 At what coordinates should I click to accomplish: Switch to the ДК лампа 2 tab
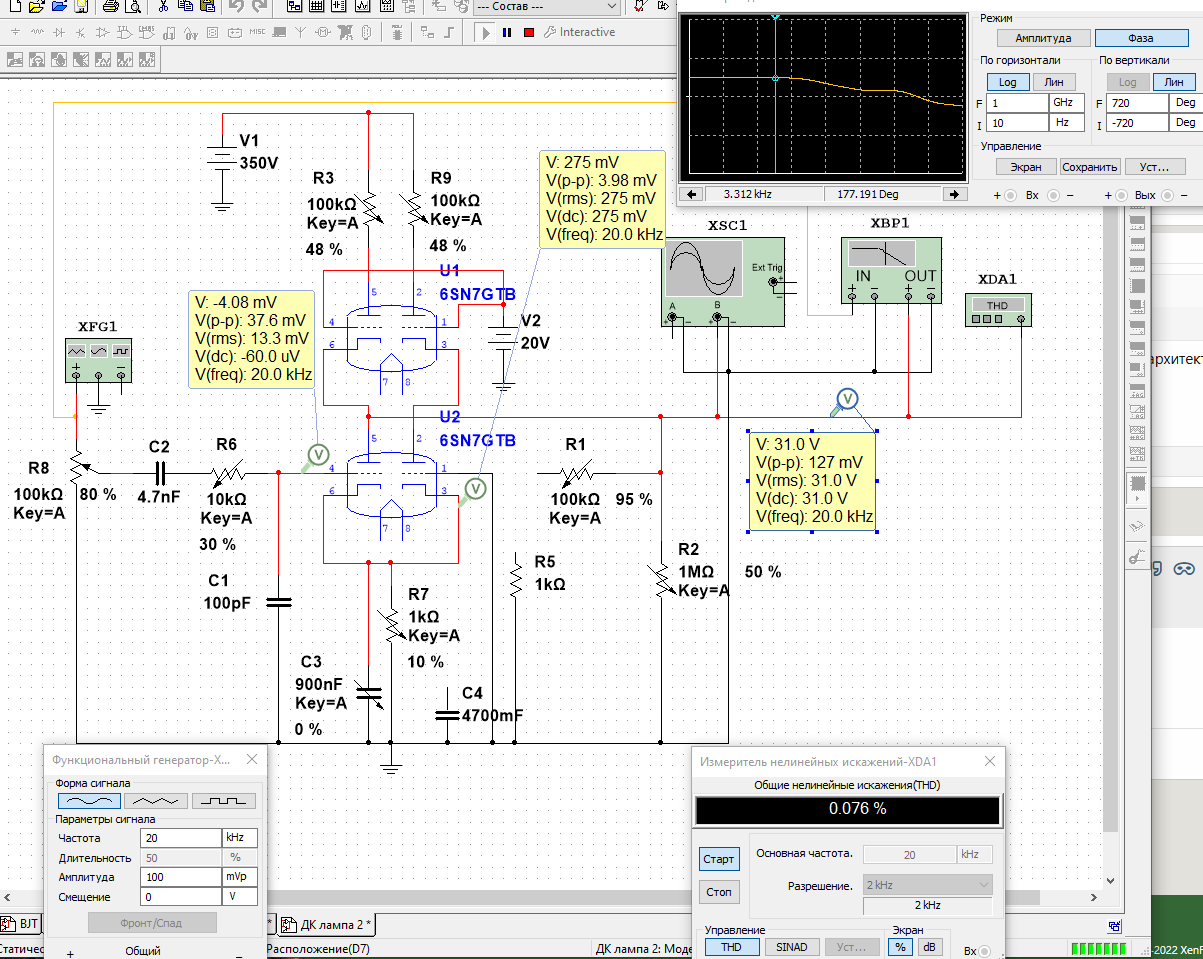(327, 923)
